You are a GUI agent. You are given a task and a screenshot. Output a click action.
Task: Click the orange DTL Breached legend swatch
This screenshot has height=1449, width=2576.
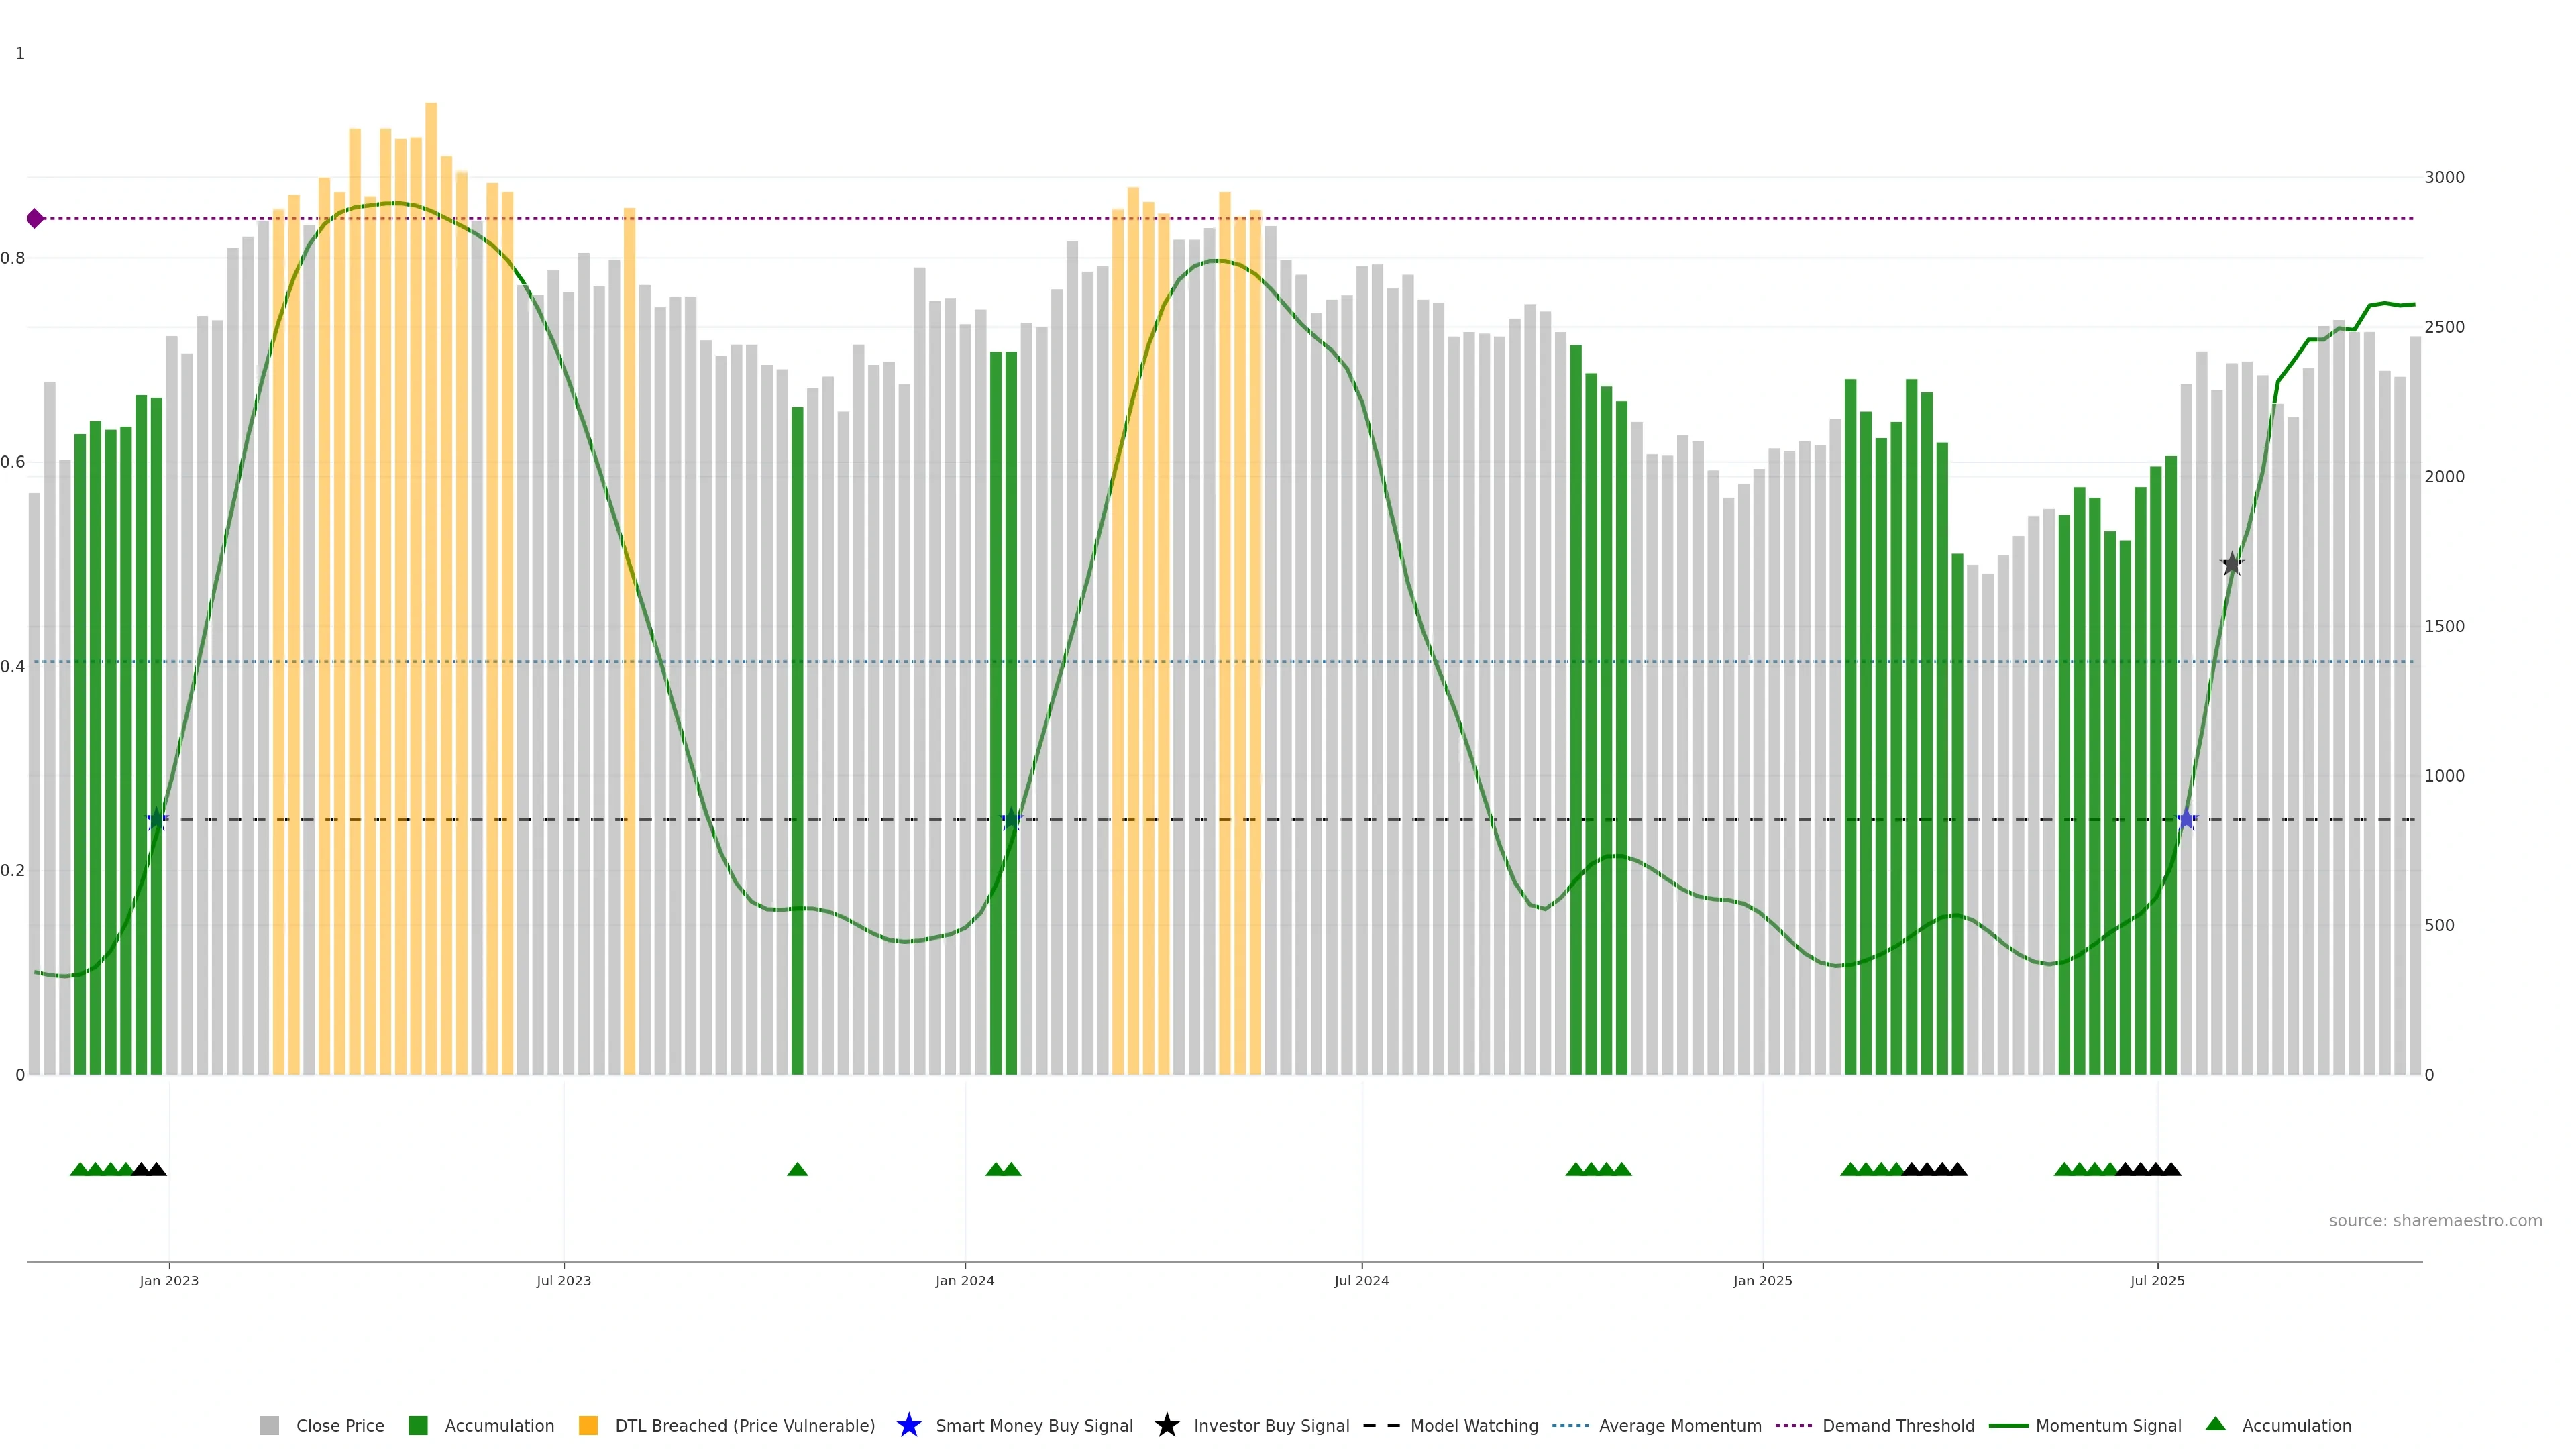click(588, 1425)
